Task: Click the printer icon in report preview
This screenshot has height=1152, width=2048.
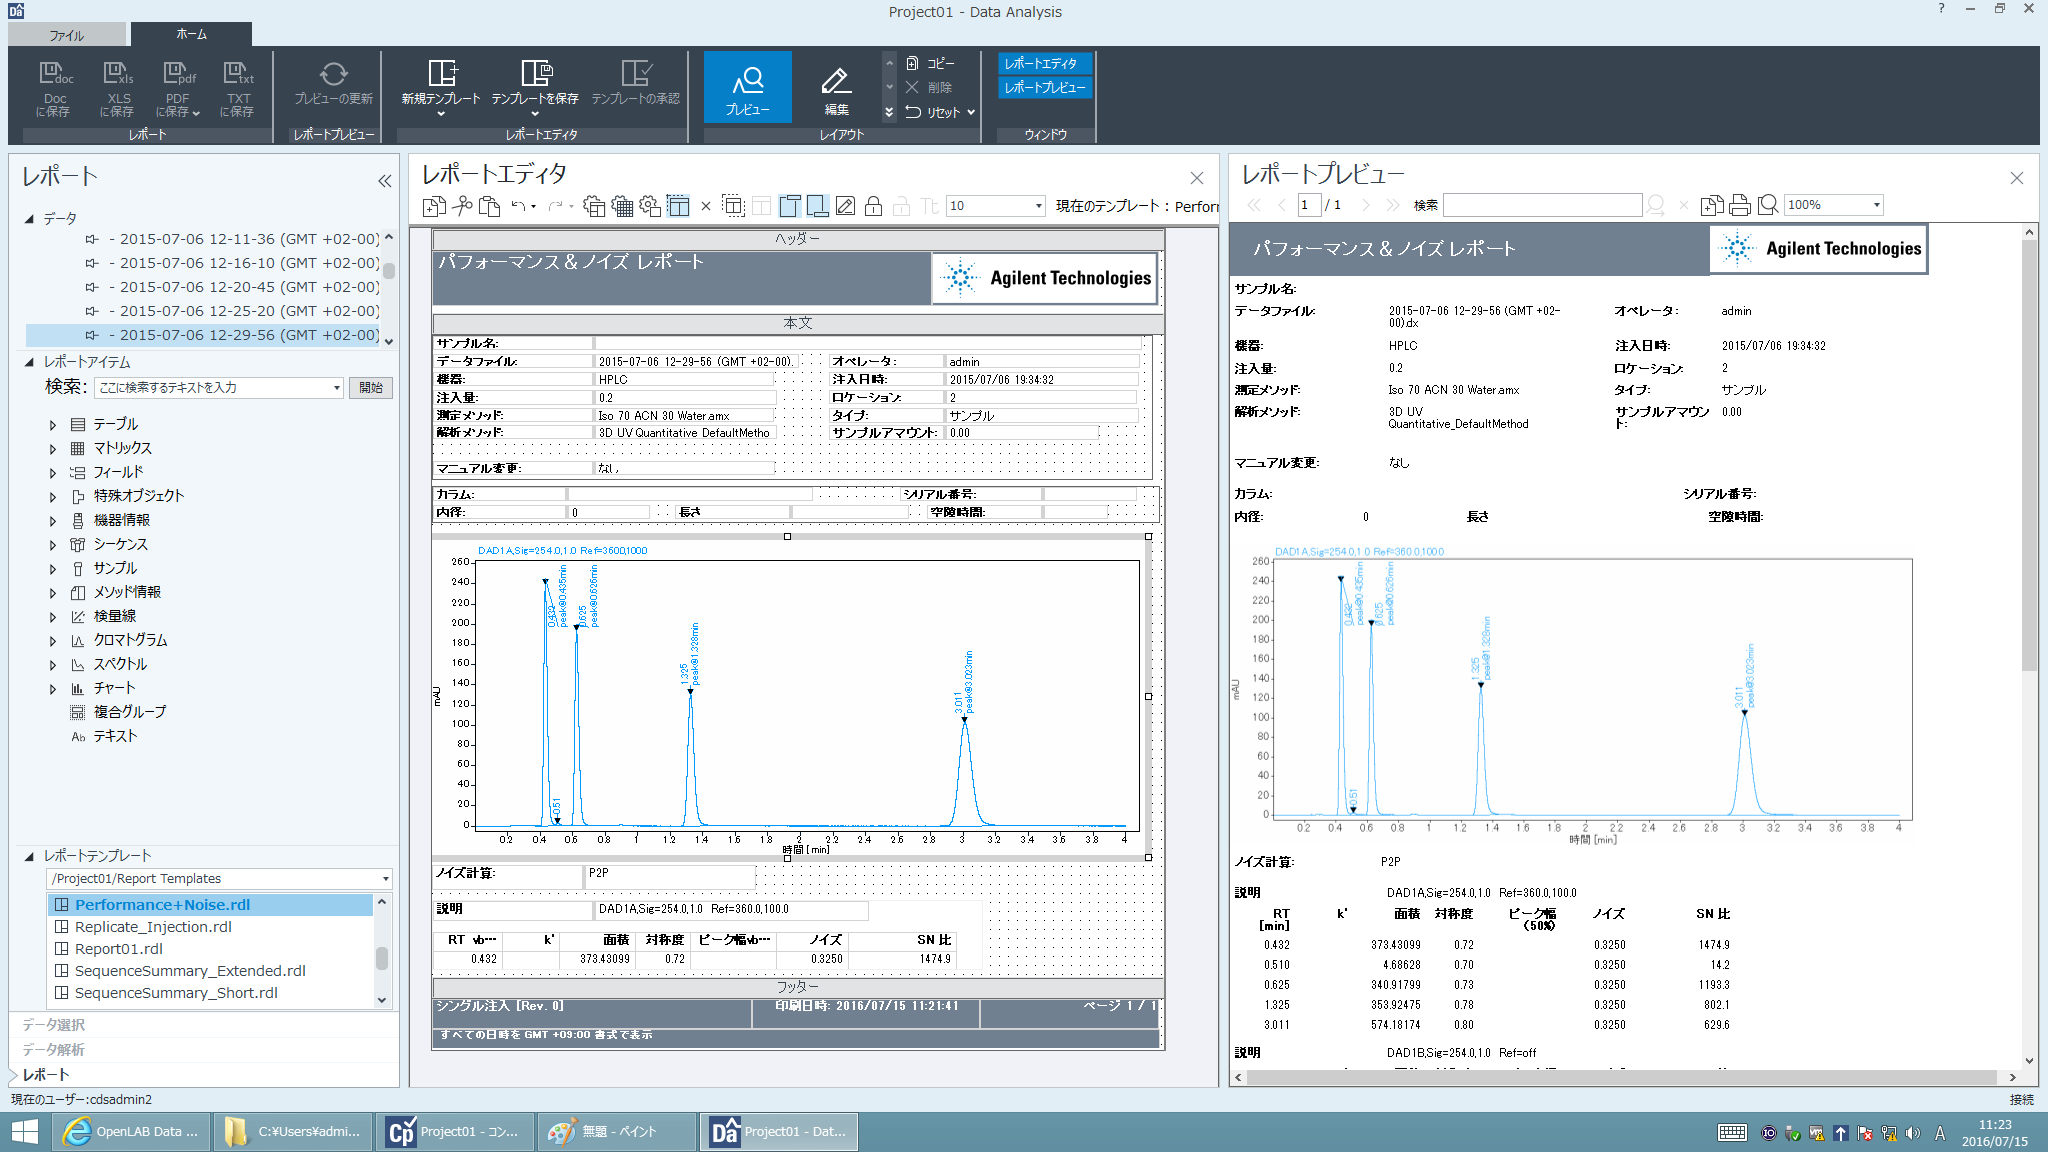Action: pos(1740,205)
